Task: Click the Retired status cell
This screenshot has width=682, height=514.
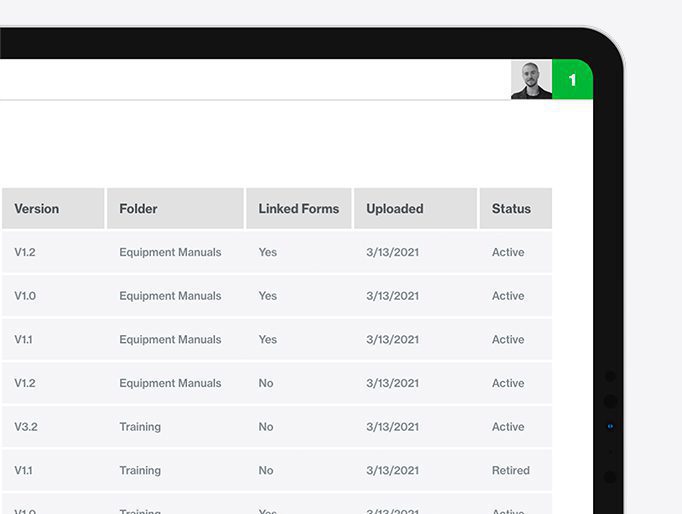Action: coord(511,470)
